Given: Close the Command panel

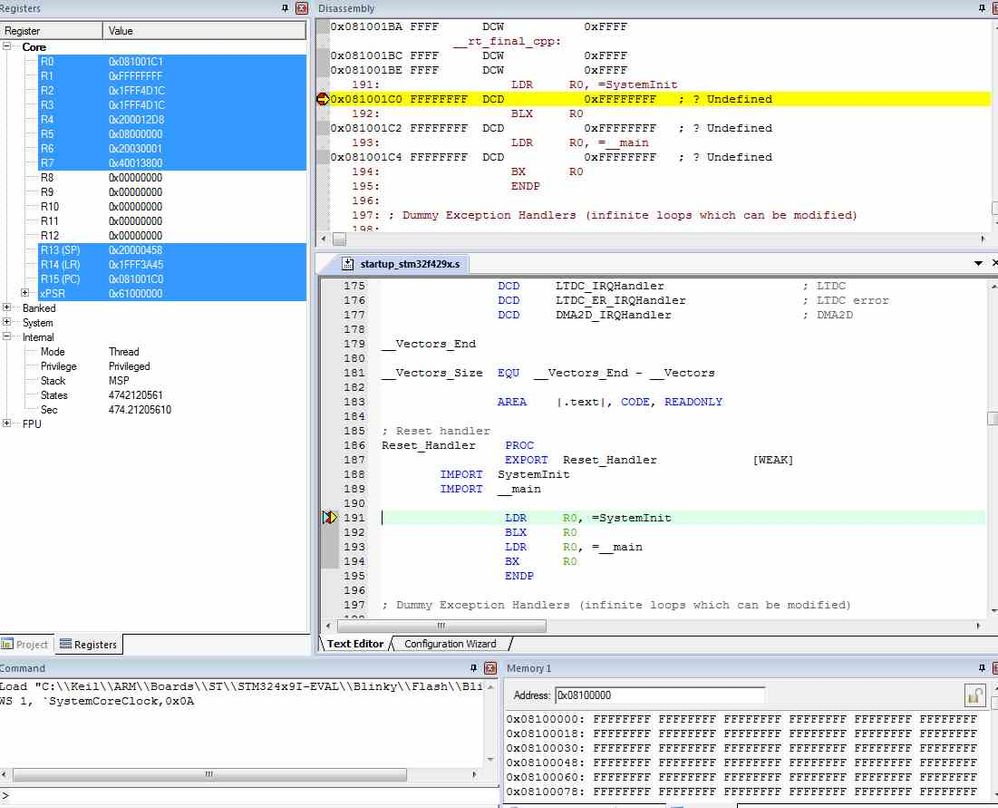Looking at the screenshot, I should (x=490, y=668).
